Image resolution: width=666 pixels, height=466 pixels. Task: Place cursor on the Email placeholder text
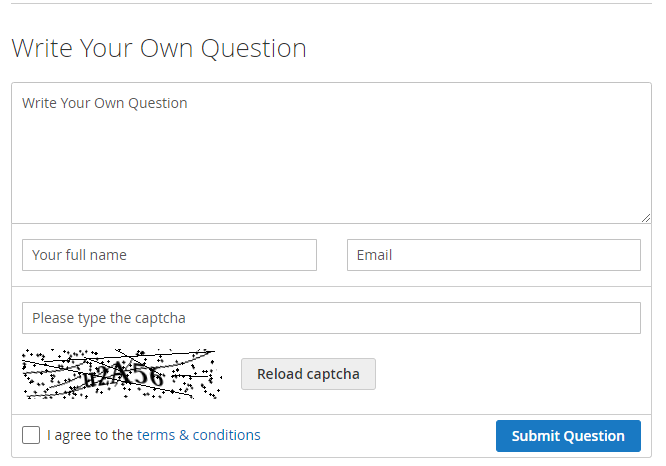(374, 255)
